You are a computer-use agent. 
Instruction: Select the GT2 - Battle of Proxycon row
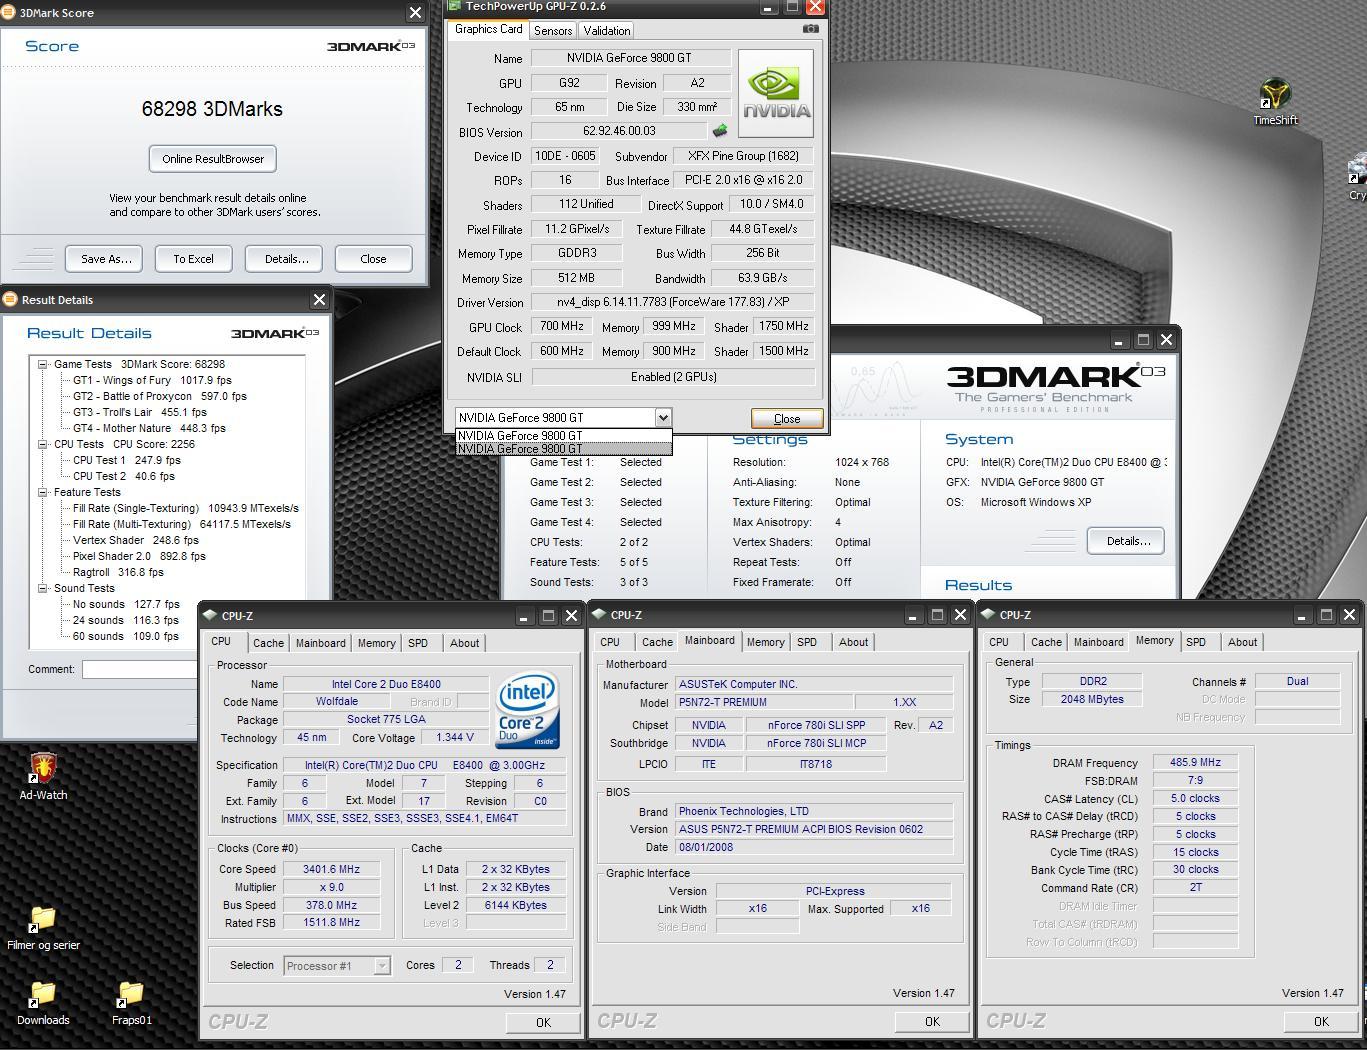tap(159, 396)
